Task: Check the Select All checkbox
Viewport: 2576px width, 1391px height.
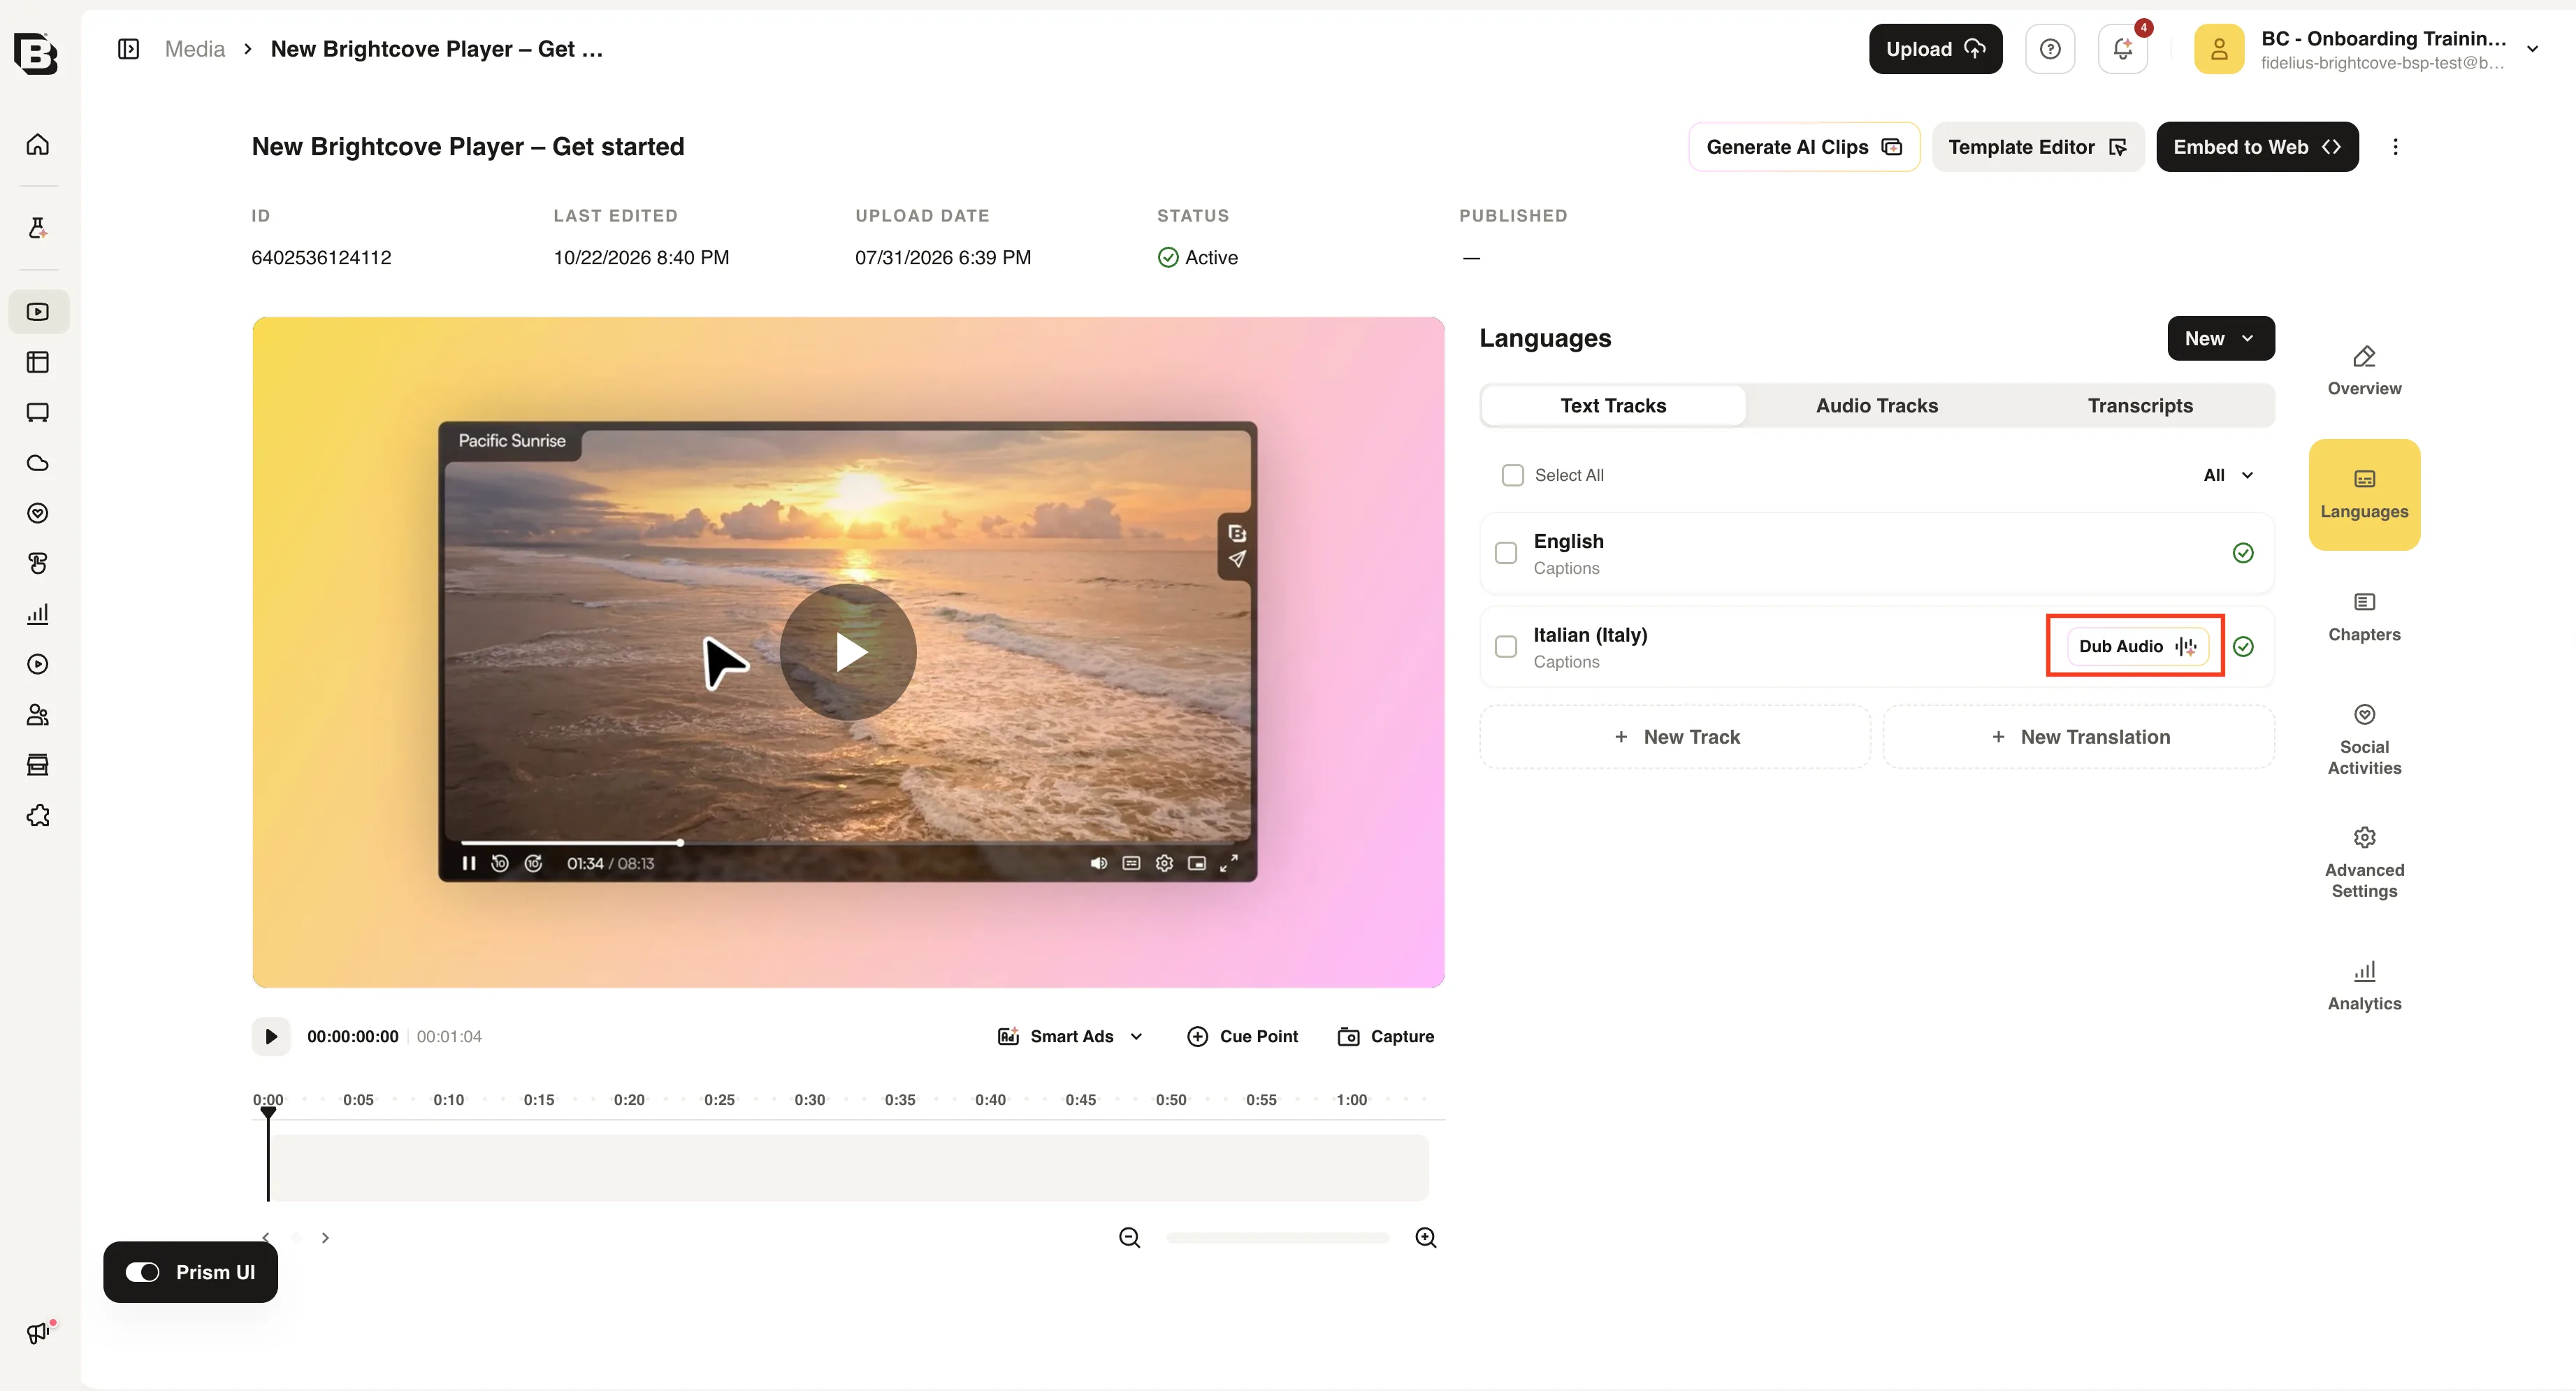Action: [x=1513, y=475]
